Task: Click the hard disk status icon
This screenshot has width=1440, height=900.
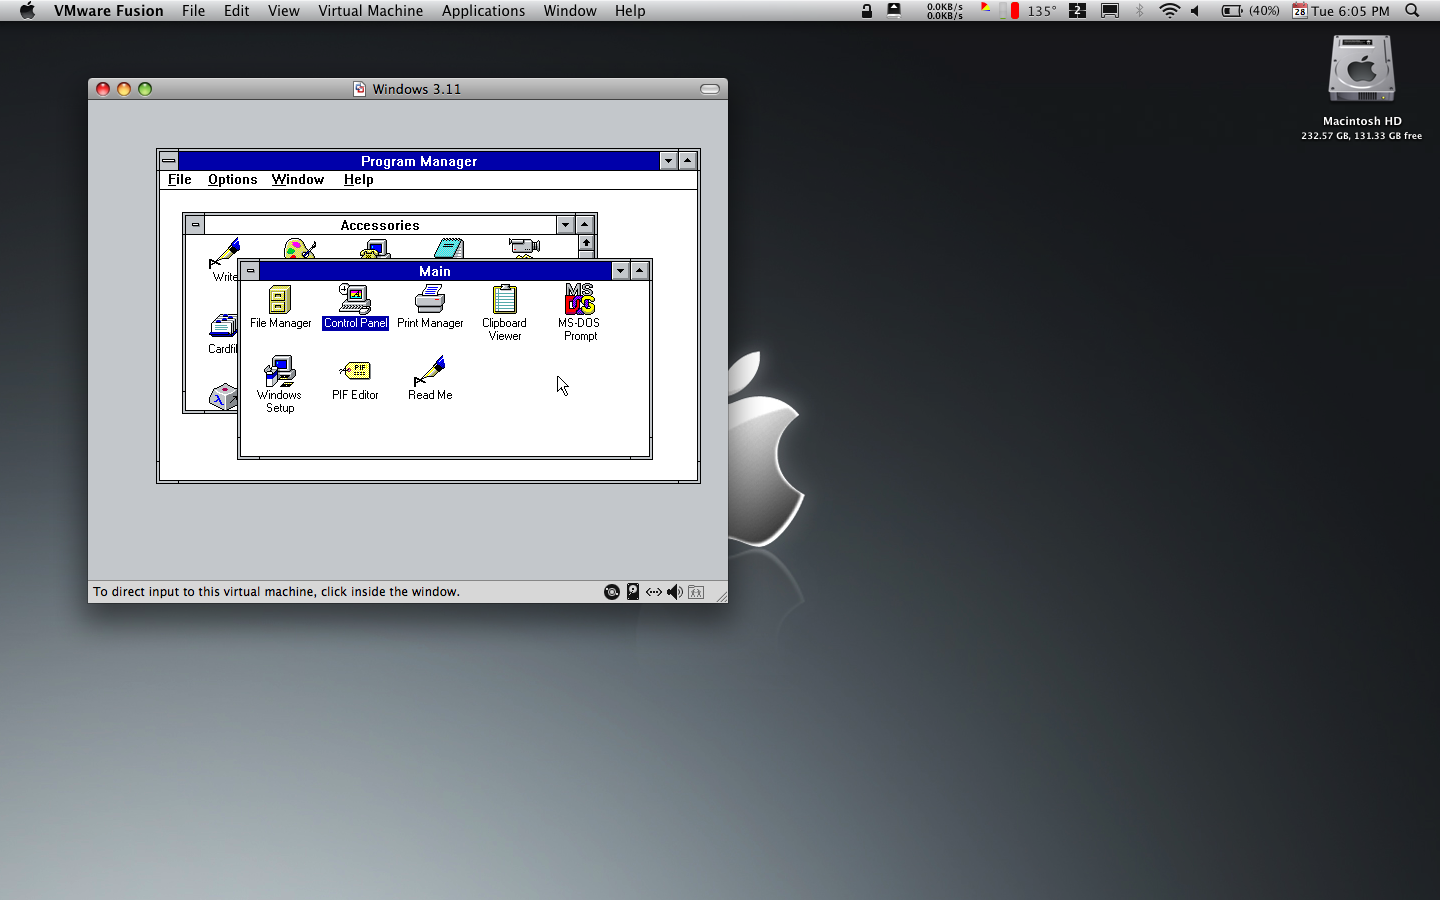Action: coord(633,592)
